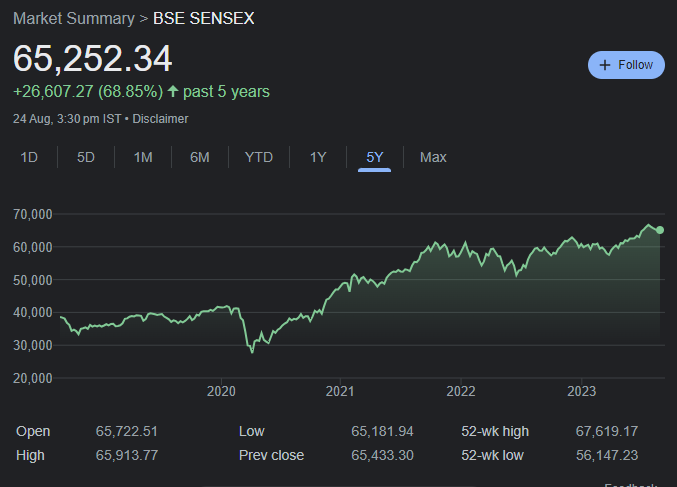677x487 pixels.
Task: Select the 5D time range tab
Action: tap(85, 157)
